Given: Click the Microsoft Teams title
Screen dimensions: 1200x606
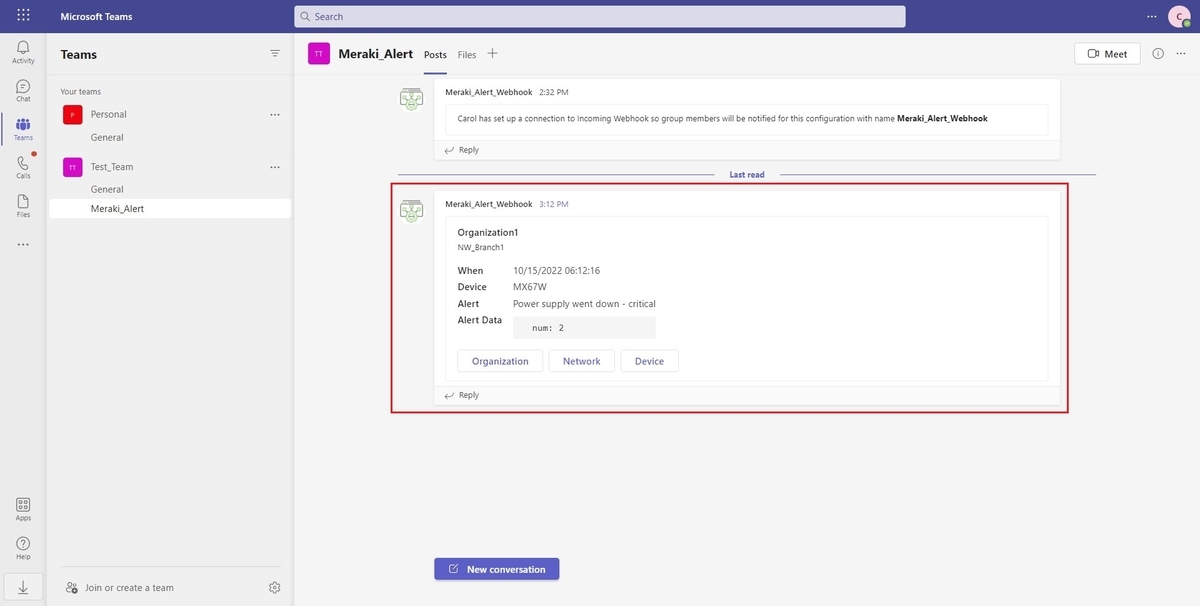Looking at the screenshot, I should [x=96, y=17].
